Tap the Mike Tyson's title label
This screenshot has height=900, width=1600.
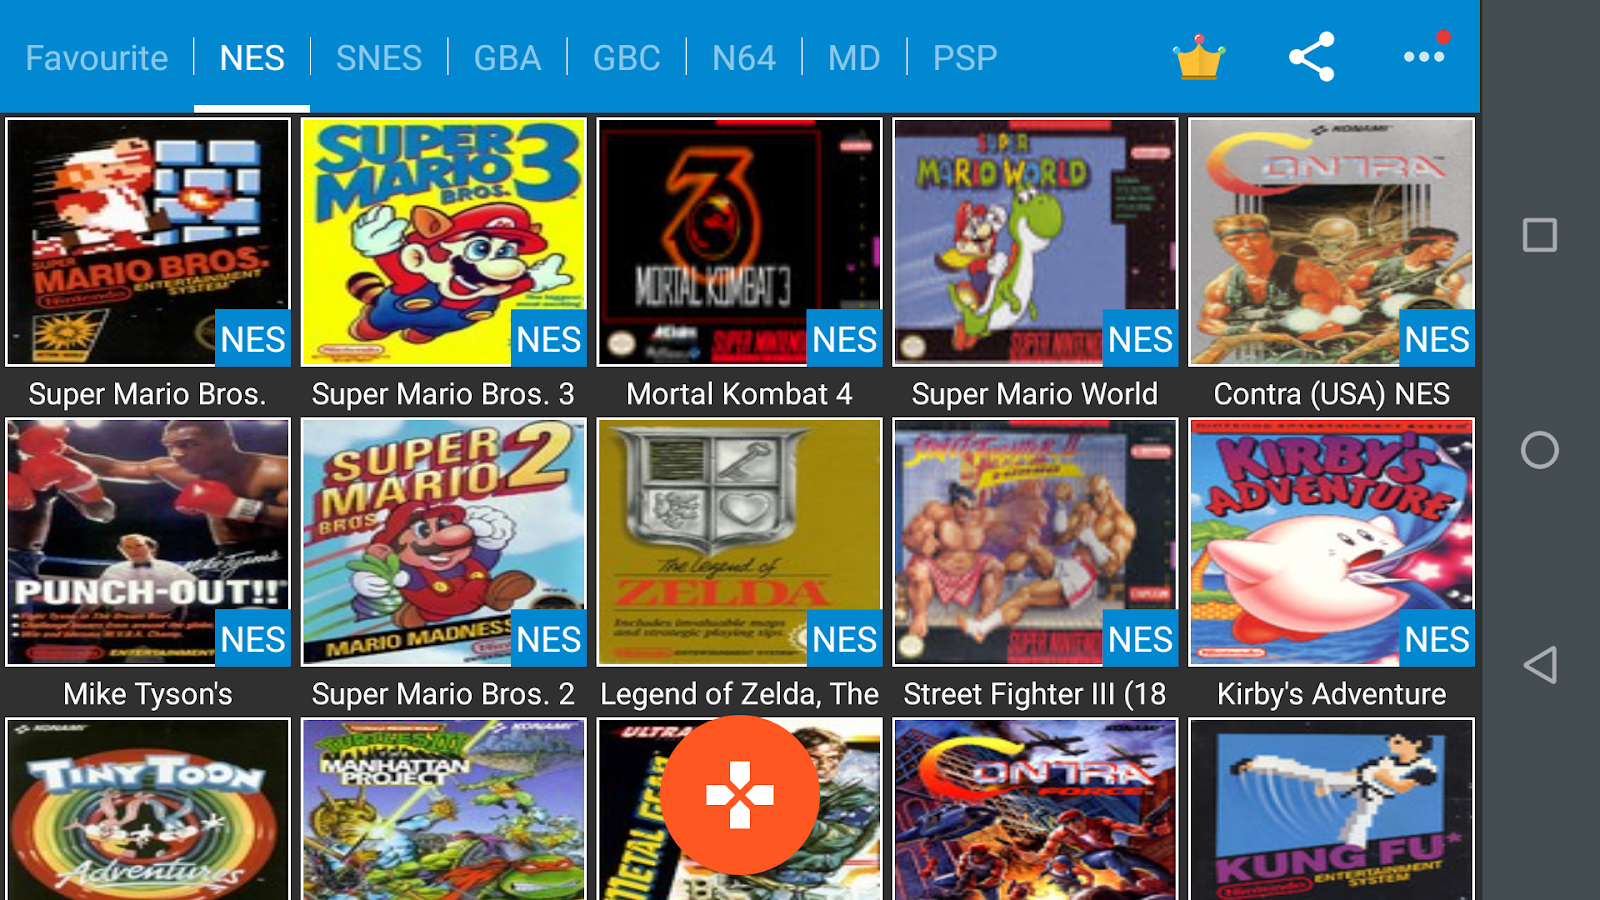click(148, 694)
